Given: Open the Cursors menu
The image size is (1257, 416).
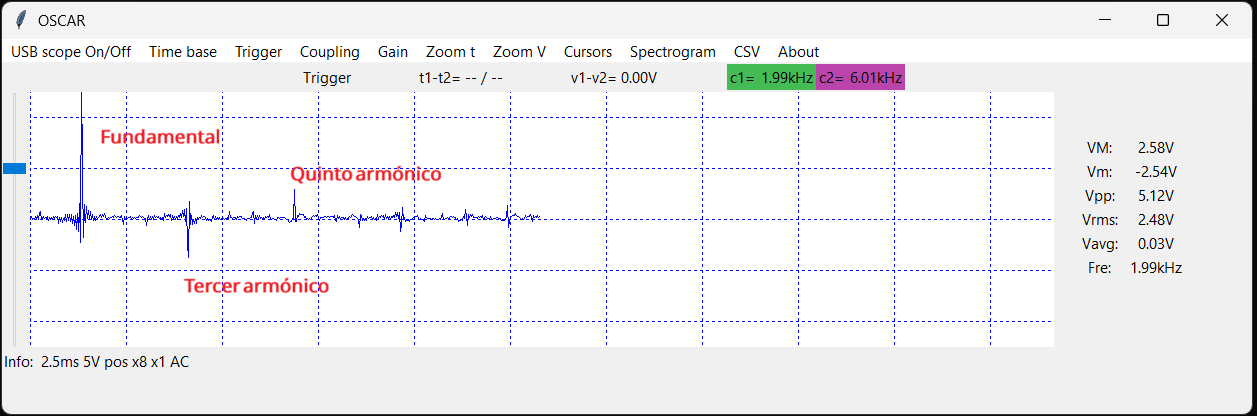Looking at the screenshot, I should pos(588,52).
